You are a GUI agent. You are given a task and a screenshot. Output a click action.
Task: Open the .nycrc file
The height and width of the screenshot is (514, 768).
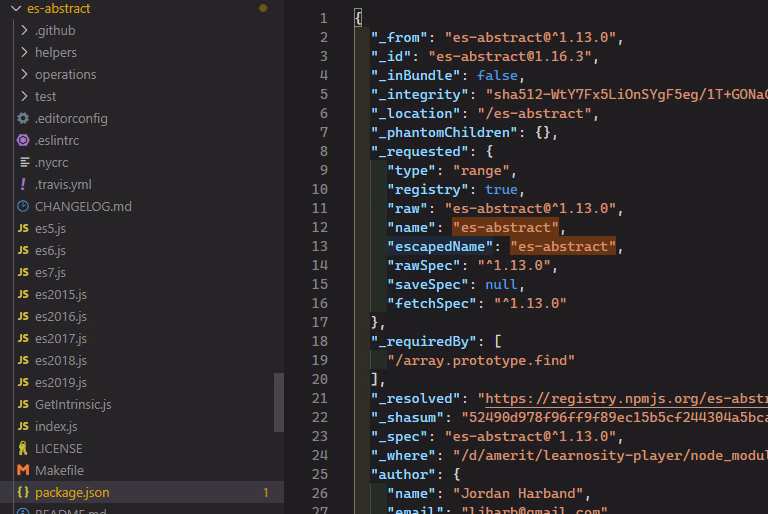[51, 162]
